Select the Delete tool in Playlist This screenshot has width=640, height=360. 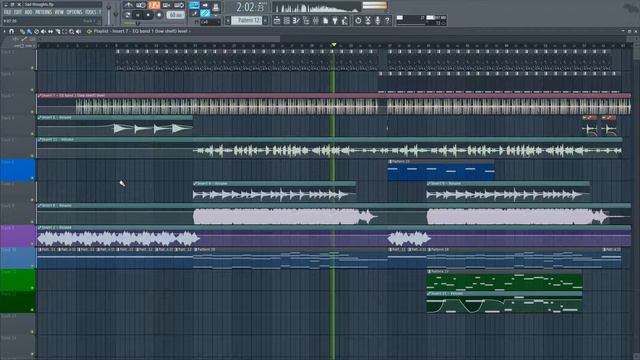coord(36,31)
